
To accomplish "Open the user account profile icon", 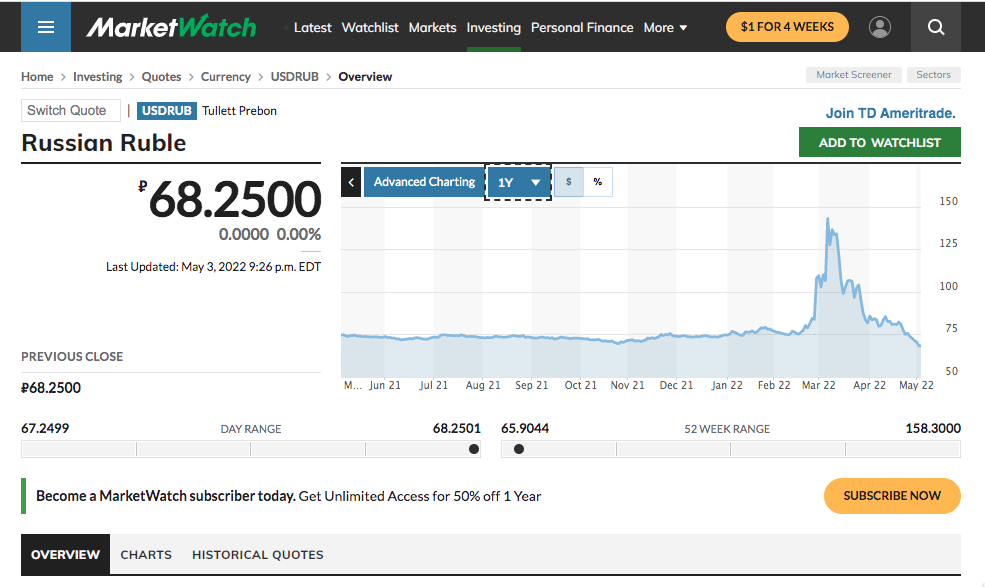I will 879,27.
